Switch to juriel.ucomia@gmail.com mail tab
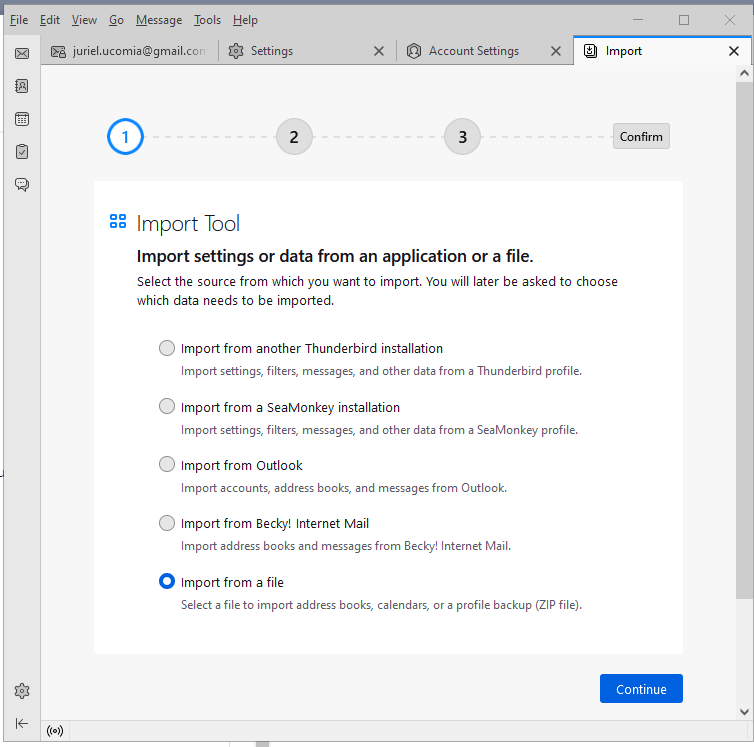754x747 pixels. click(x=130, y=51)
